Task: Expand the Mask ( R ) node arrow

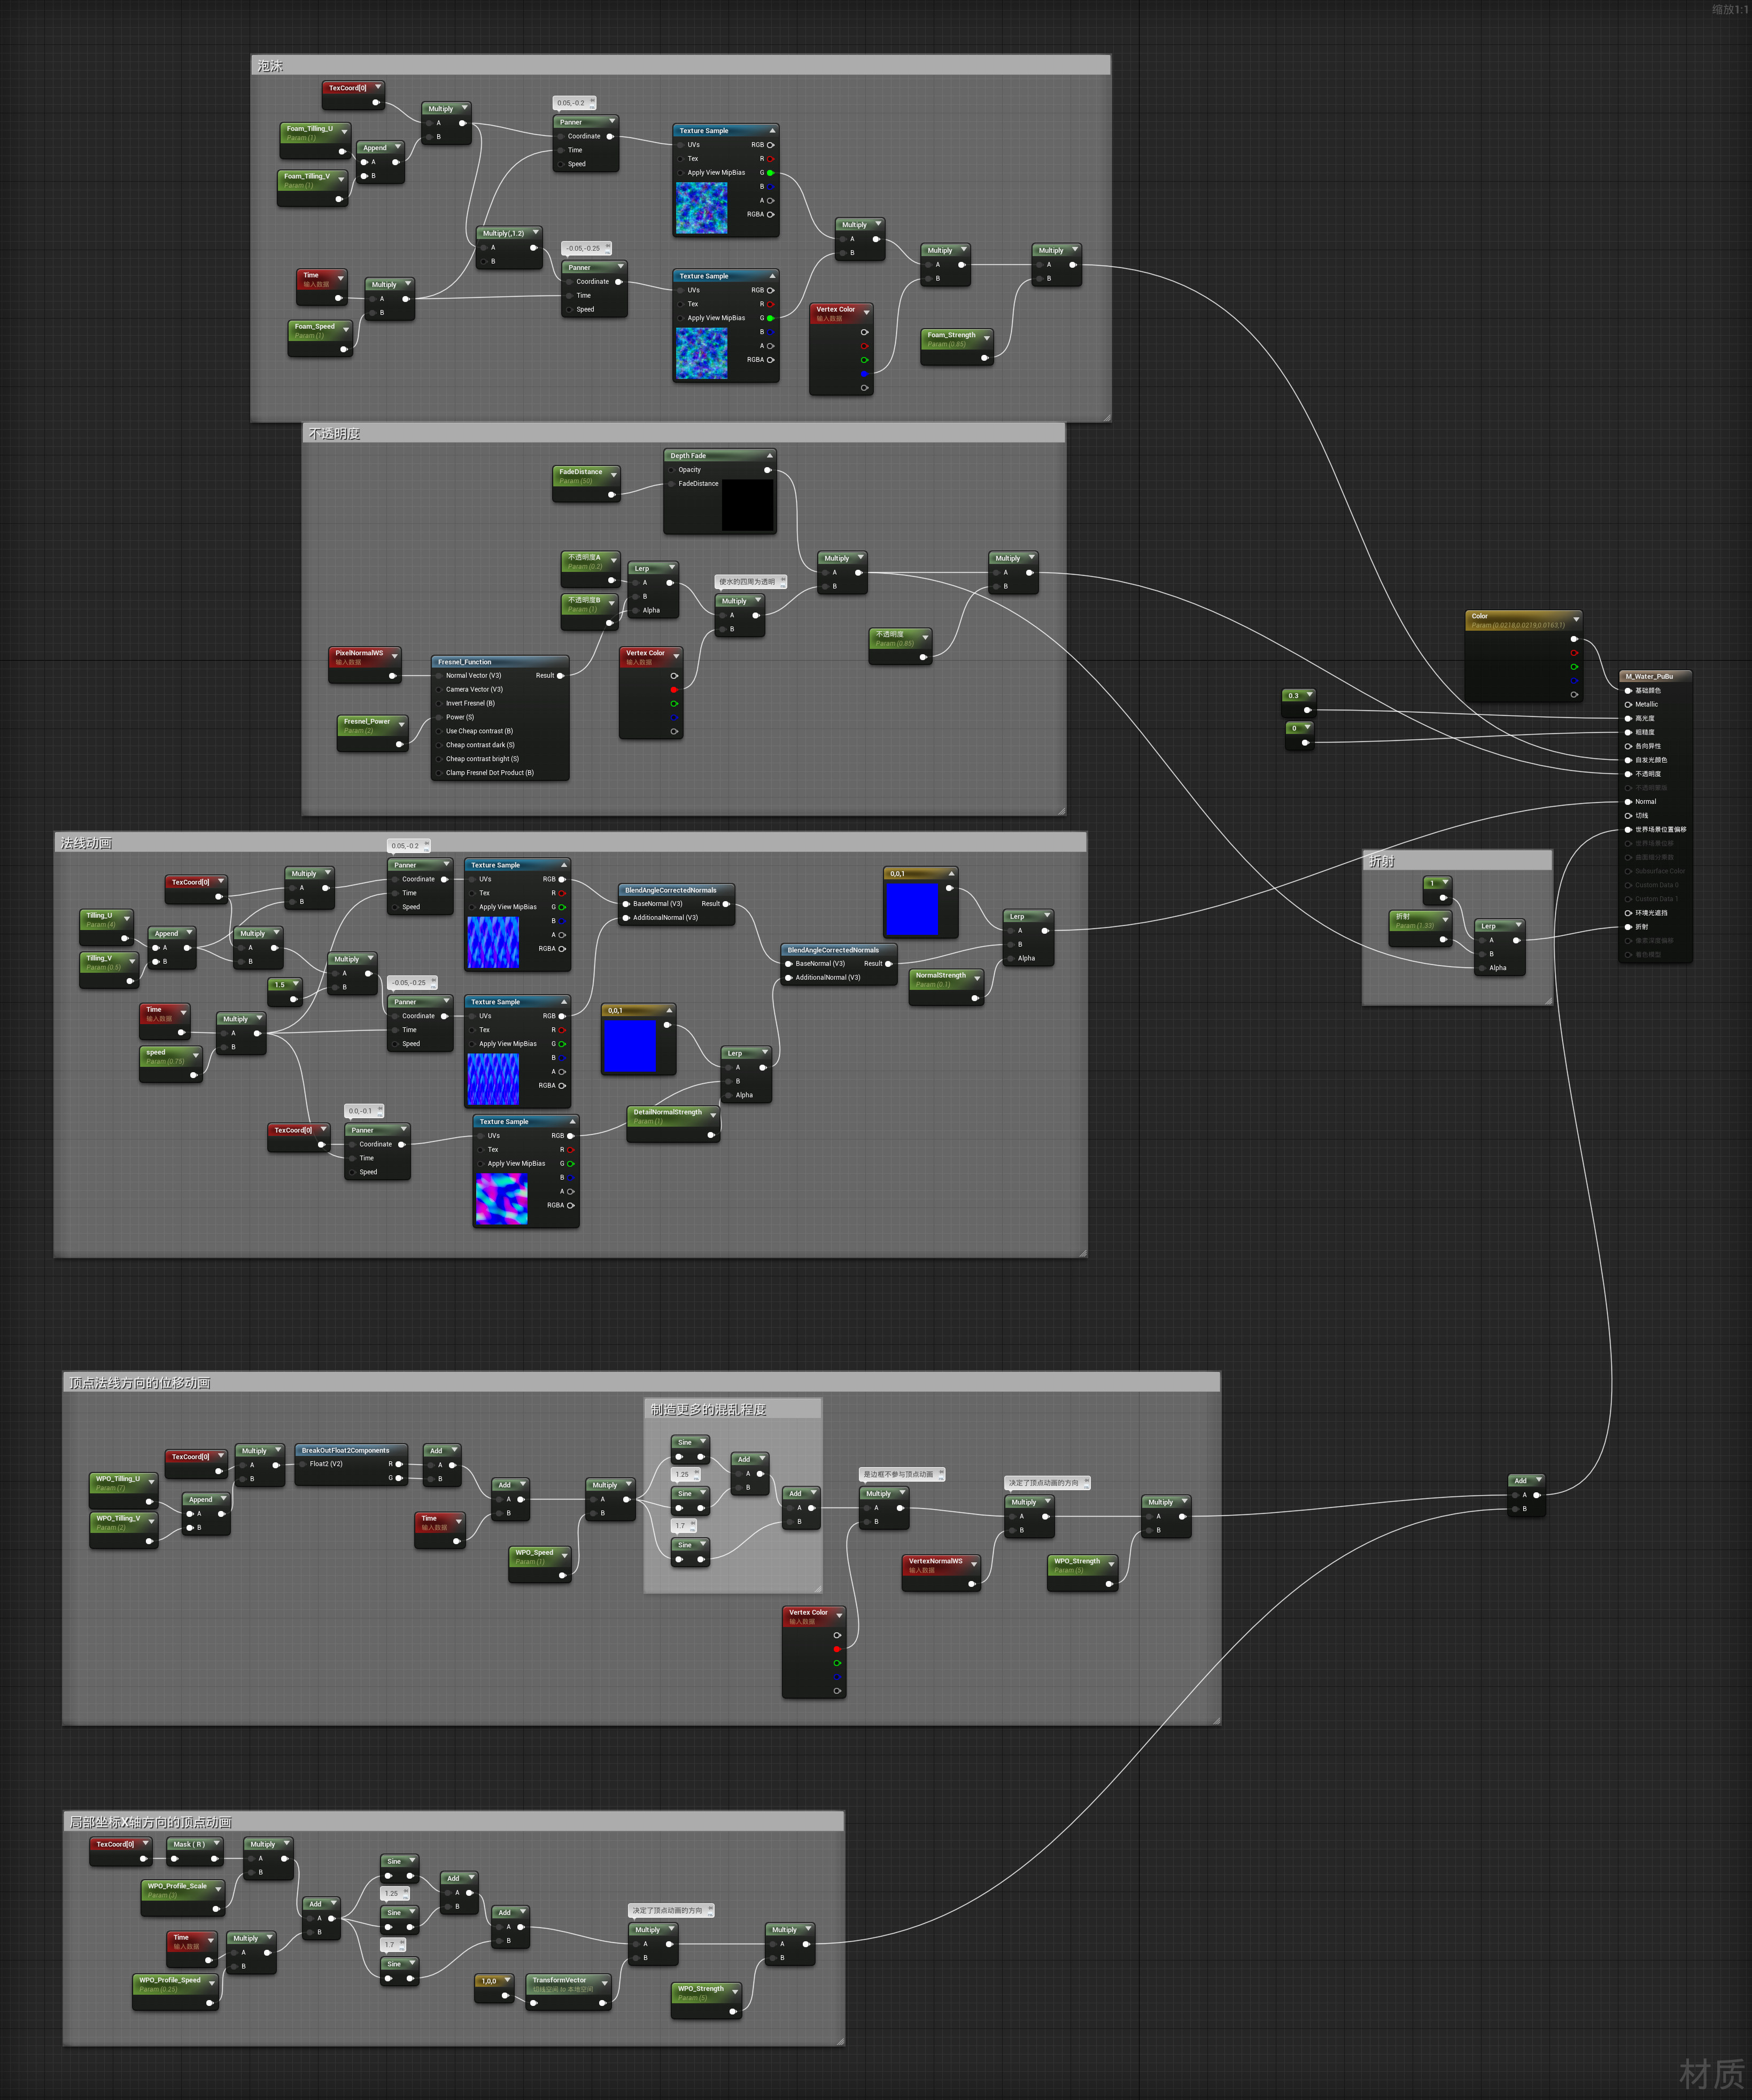Action: click(x=216, y=1843)
